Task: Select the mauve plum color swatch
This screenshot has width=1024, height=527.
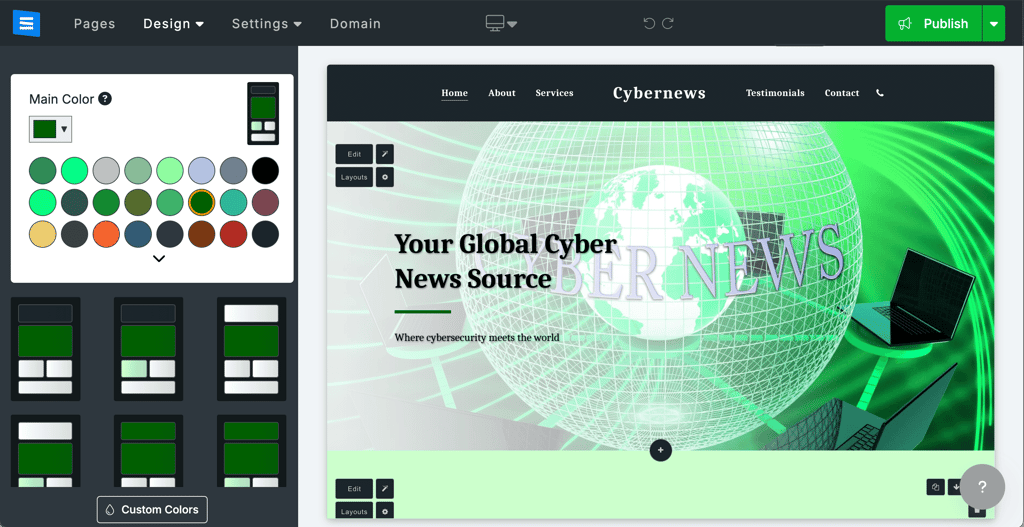Action: (x=265, y=202)
